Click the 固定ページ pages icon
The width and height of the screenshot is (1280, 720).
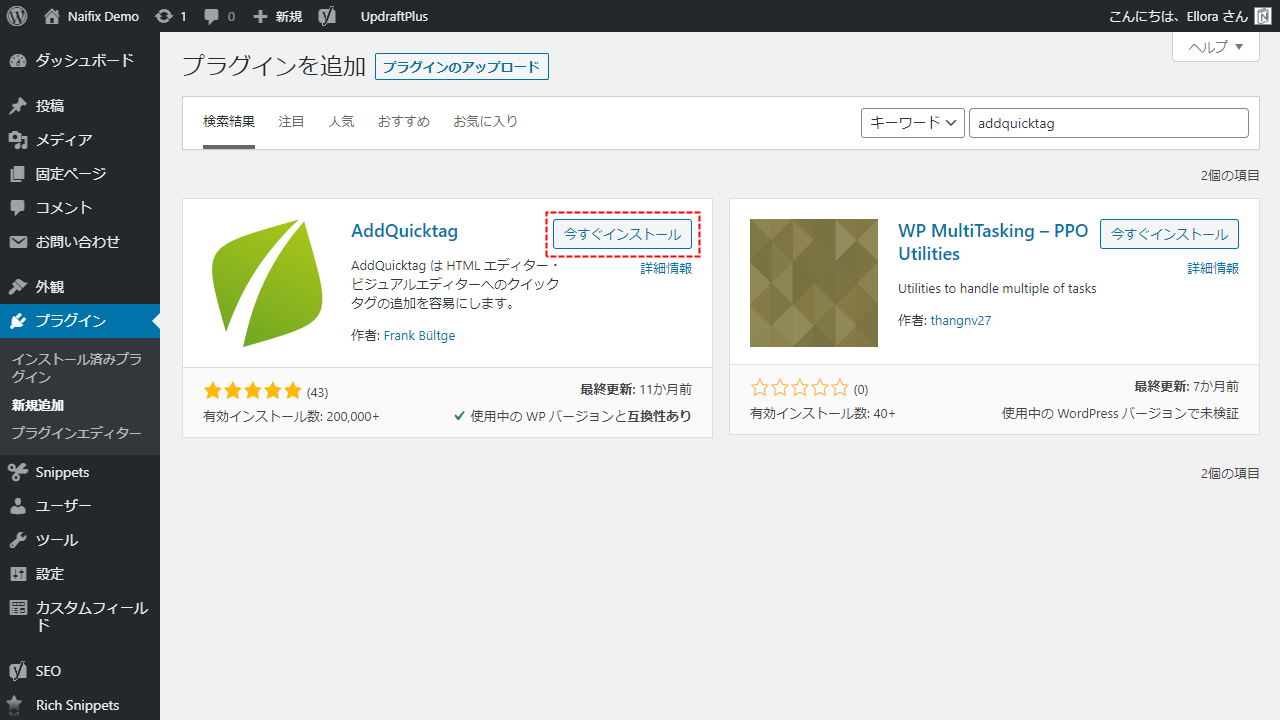[x=18, y=174]
